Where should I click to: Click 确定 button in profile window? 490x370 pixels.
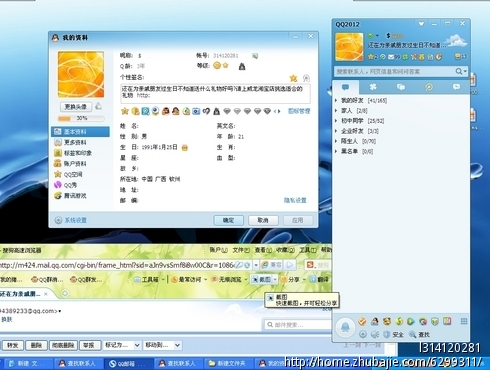pyautogui.click(x=229, y=220)
